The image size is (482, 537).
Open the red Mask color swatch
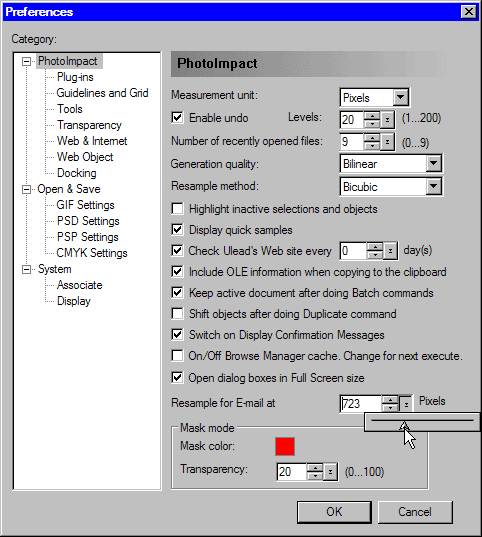[x=285, y=446]
